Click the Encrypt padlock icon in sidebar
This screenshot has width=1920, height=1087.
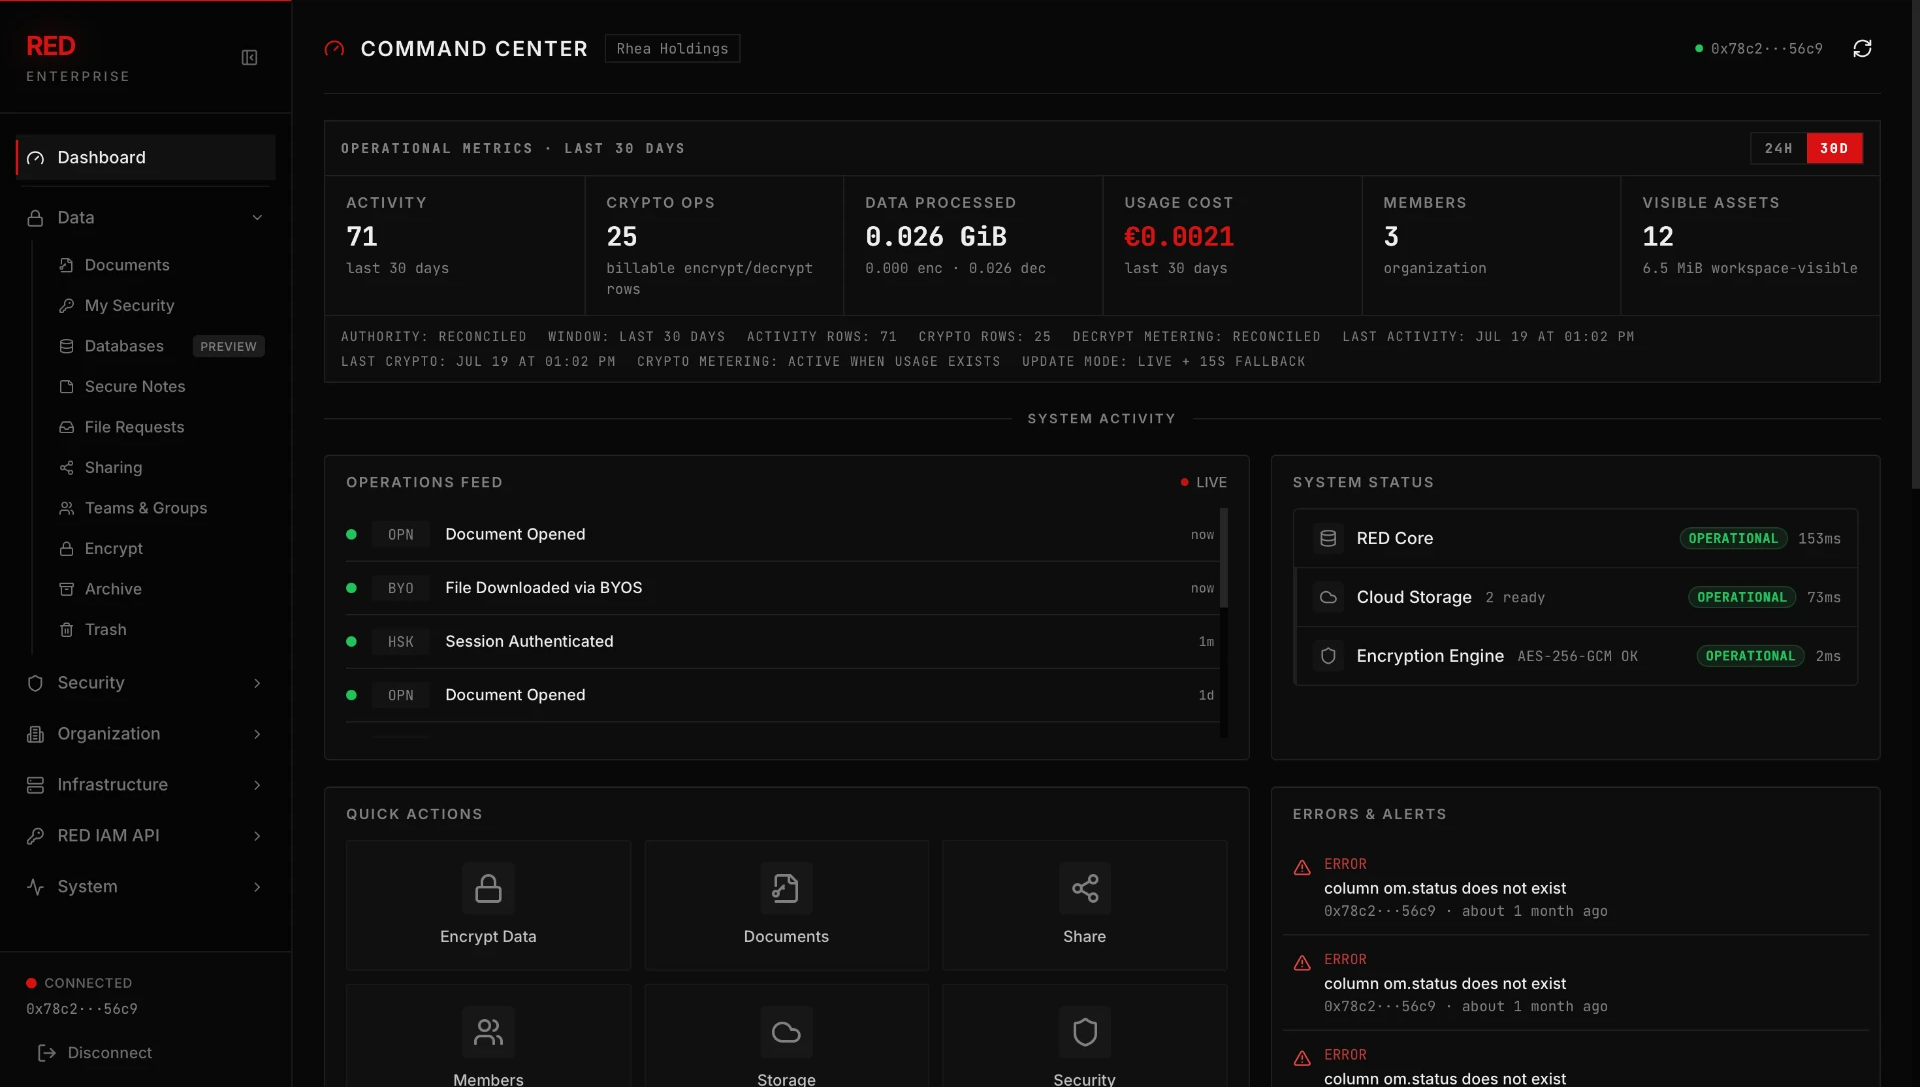(x=67, y=549)
